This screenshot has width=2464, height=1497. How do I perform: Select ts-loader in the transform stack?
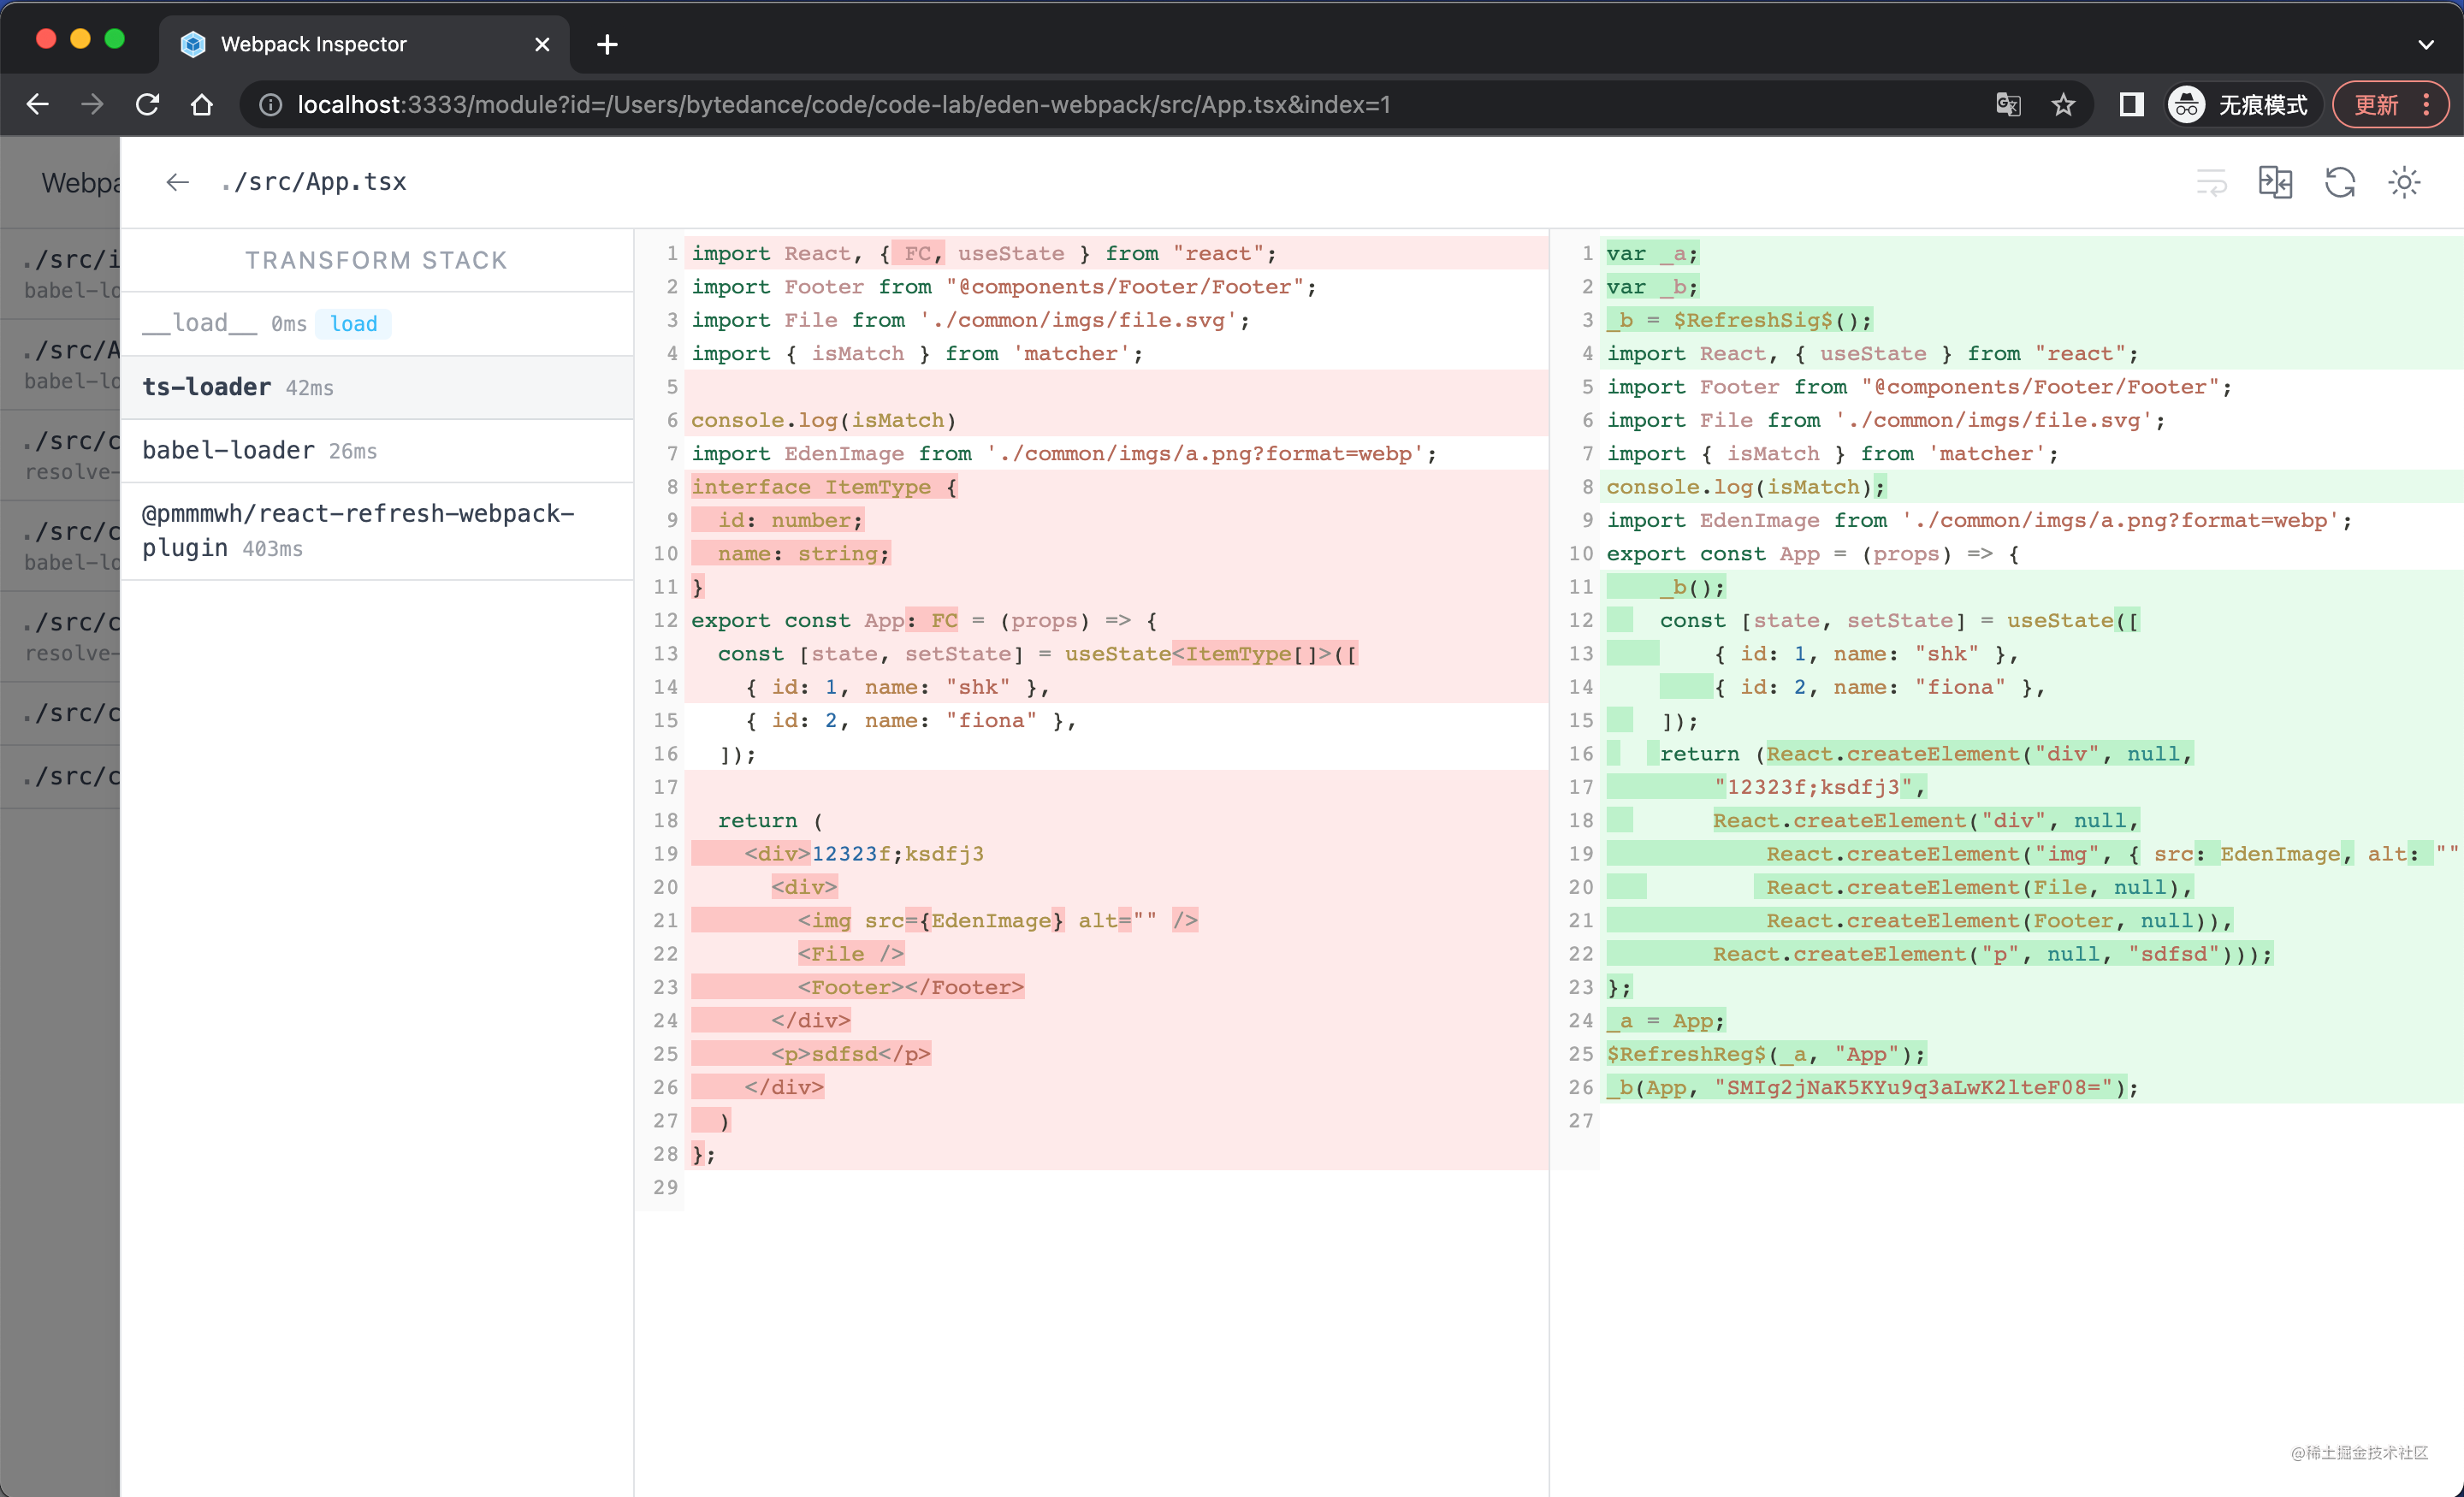(x=377, y=388)
